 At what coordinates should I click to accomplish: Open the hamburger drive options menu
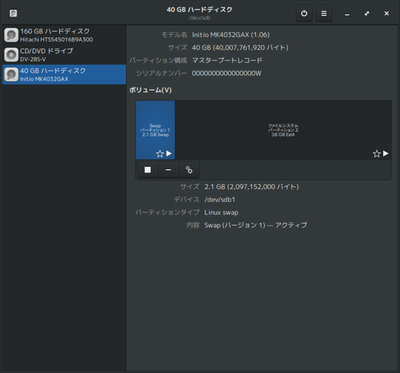tap(324, 14)
